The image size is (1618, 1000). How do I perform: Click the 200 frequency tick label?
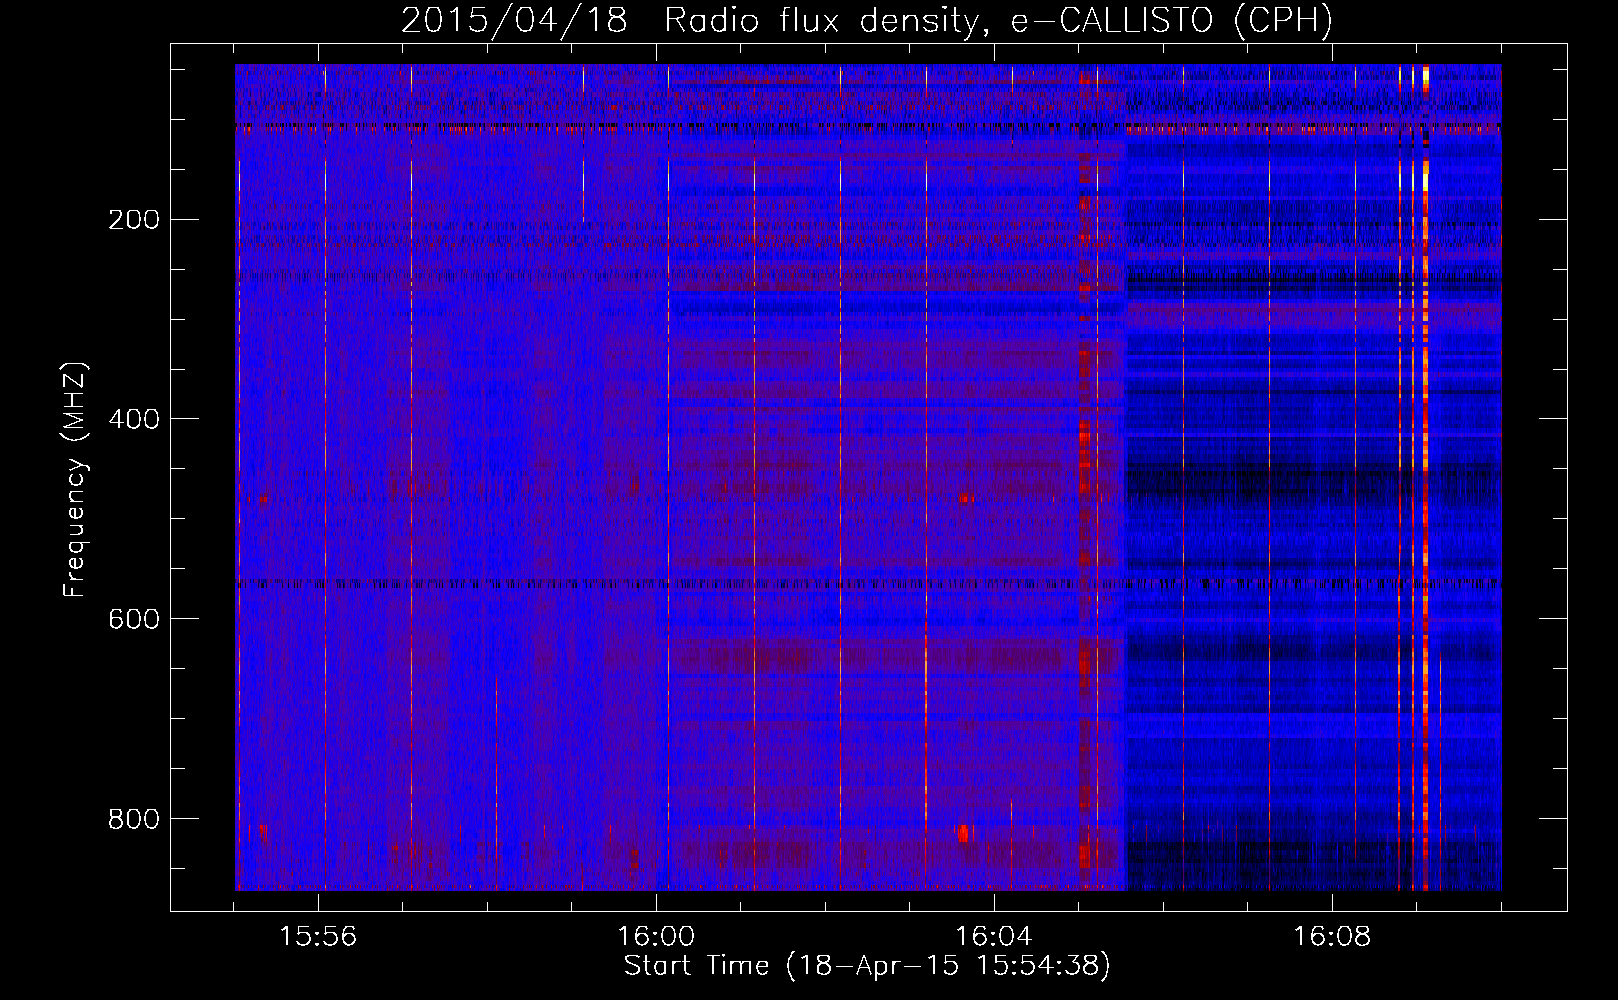pos(134,220)
